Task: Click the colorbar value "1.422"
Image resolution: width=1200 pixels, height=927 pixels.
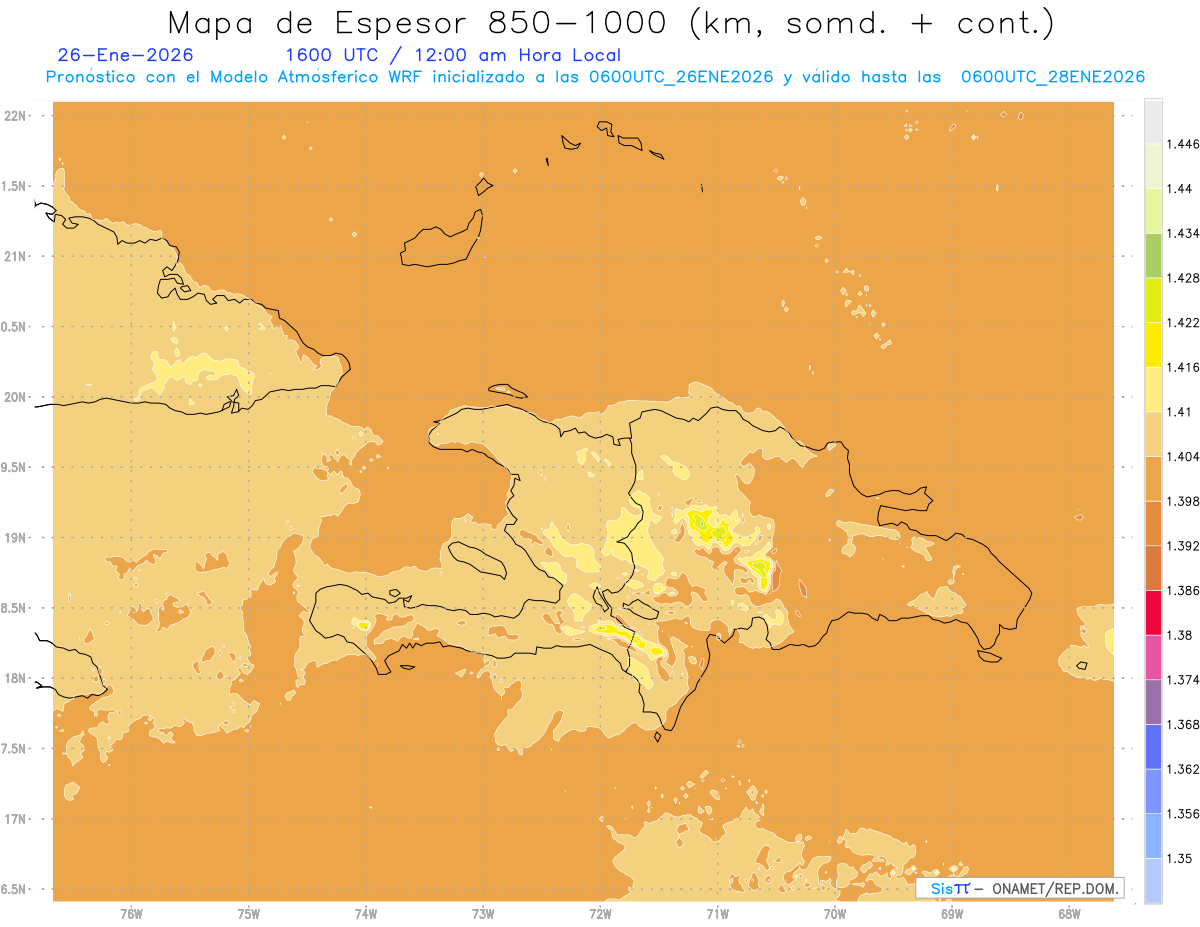Action: [x=1183, y=322]
